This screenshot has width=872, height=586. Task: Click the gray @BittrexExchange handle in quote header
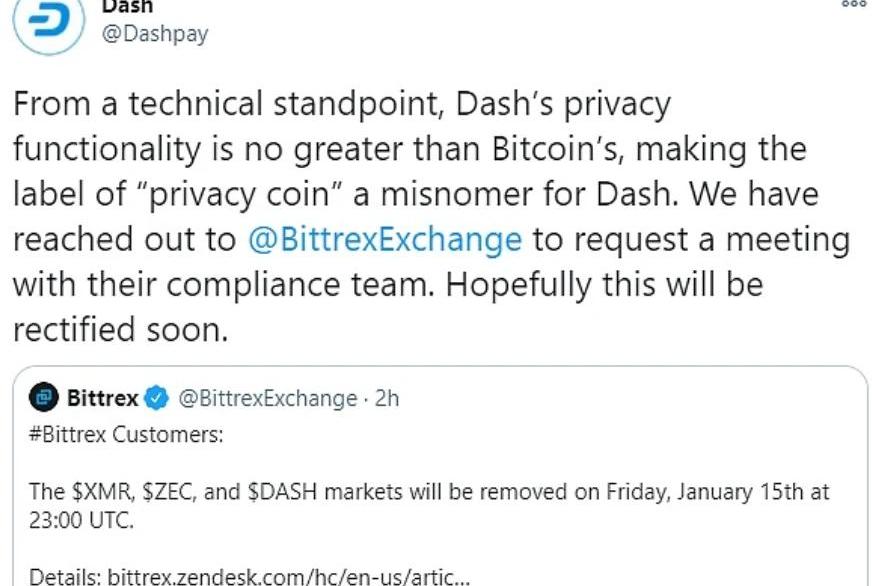point(267,399)
